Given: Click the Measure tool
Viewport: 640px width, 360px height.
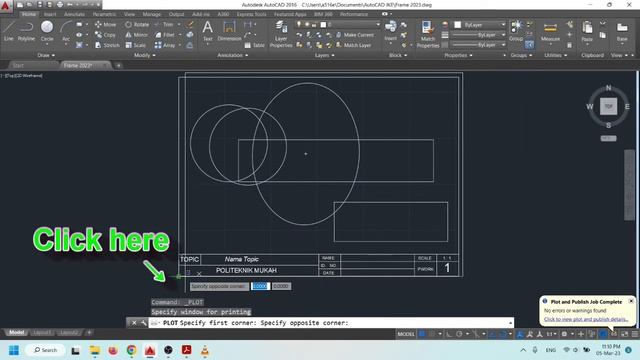Looking at the screenshot, I should coord(550,31).
